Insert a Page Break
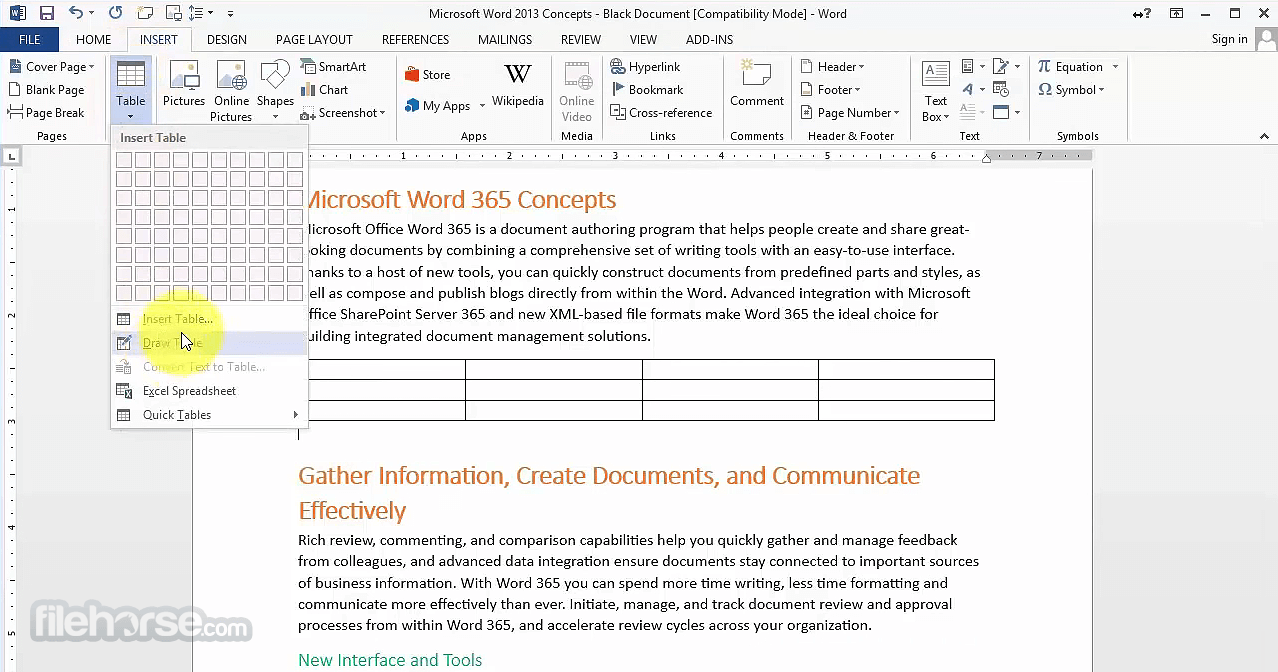 tap(46, 113)
